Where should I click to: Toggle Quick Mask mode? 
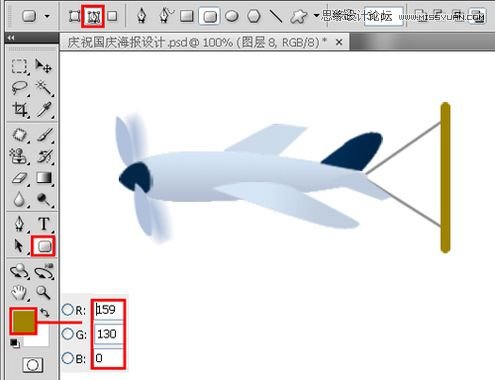pyautogui.click(x=33, y=365)
